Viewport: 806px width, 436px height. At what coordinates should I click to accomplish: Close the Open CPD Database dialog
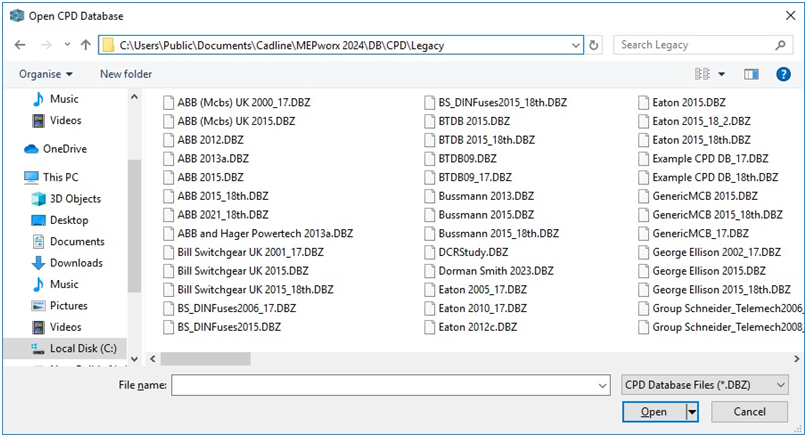click(x=791, y=16)
